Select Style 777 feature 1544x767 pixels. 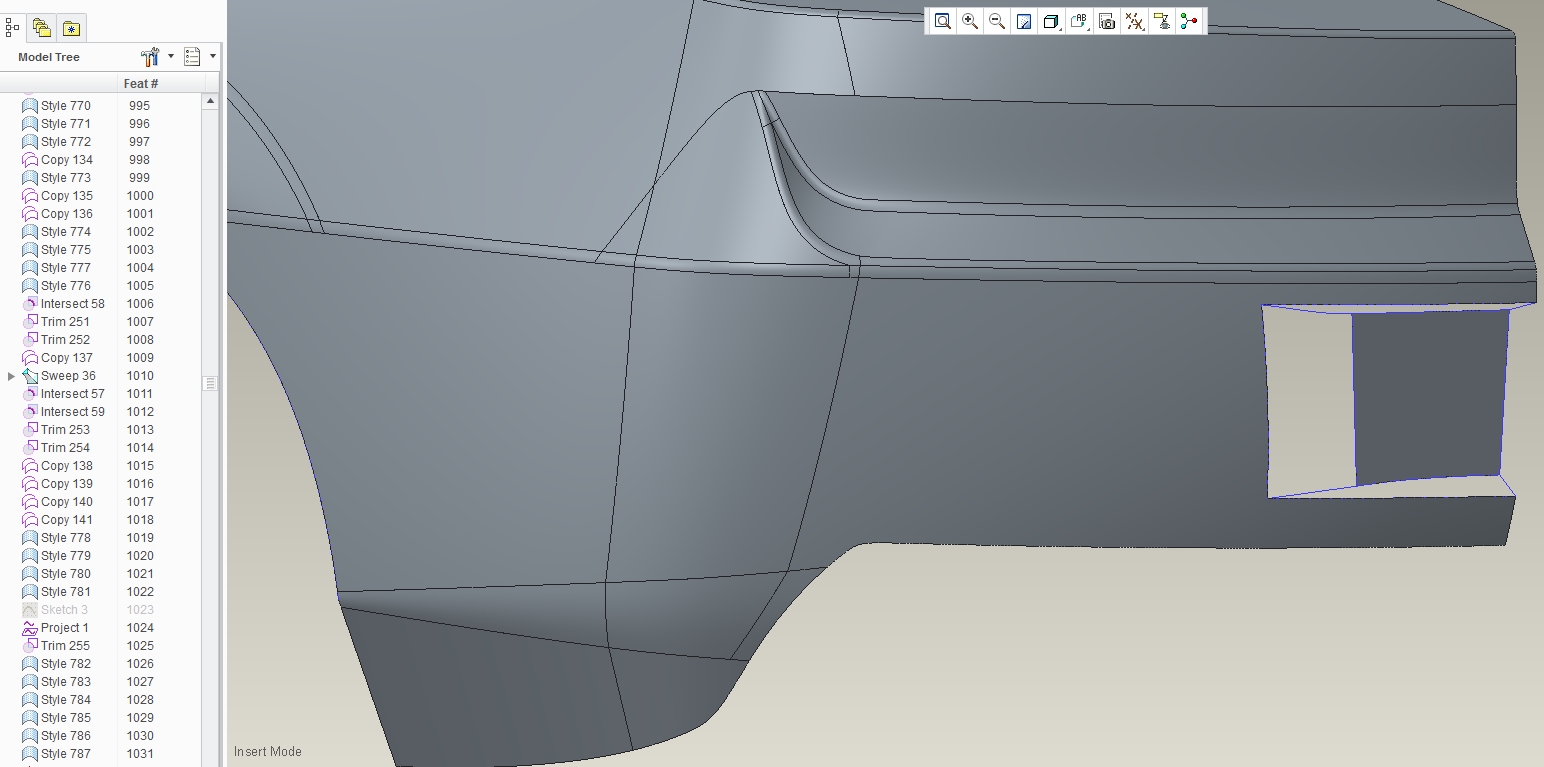tap(65, 268)
